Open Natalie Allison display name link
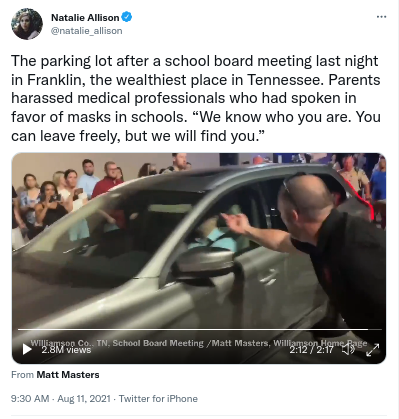Screen dimensions: 399x419 coord(85,17)
